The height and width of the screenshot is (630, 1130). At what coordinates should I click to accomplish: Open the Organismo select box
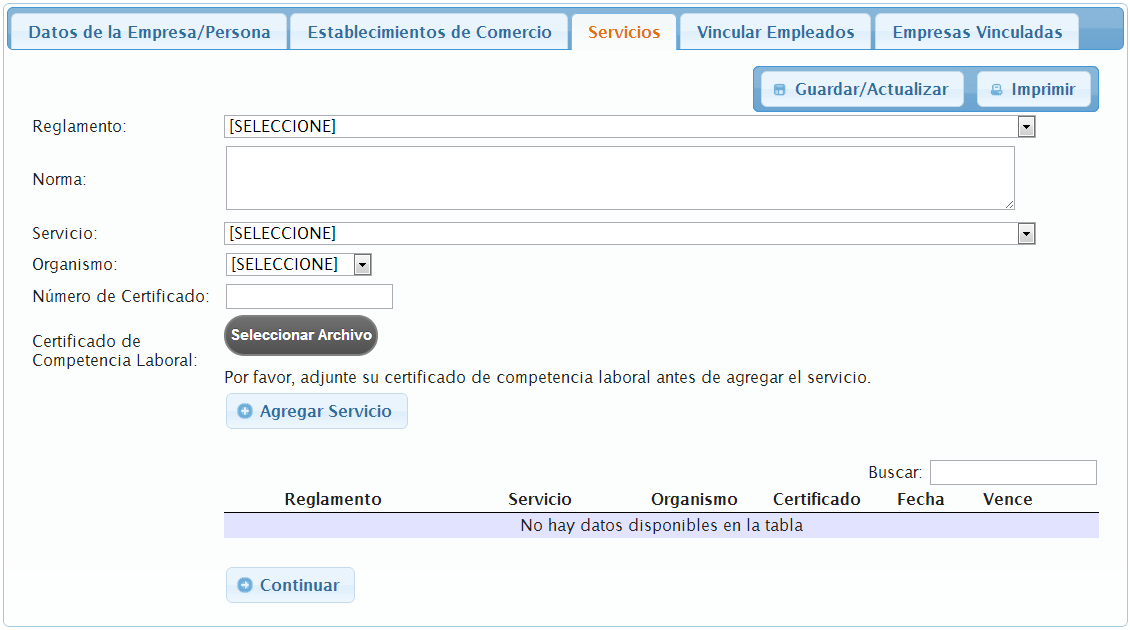click(299, 265)
